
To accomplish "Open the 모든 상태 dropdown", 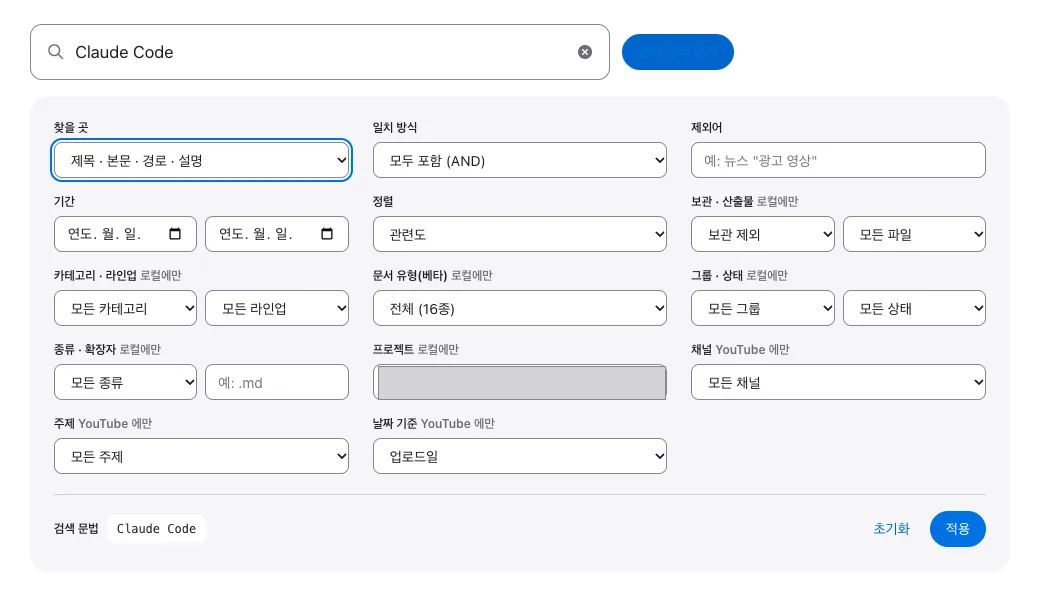I will click(x=914, y=308).
